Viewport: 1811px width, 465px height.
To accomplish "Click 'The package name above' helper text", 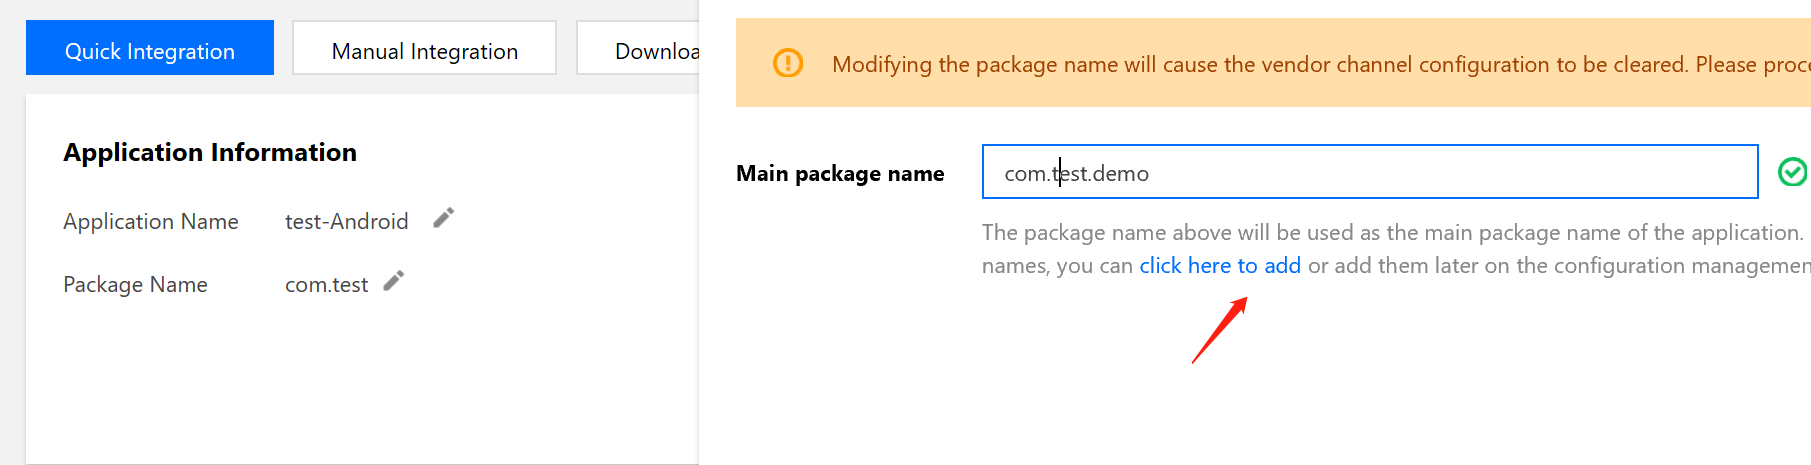I will pyautogui.click(x=1390, y=232).
